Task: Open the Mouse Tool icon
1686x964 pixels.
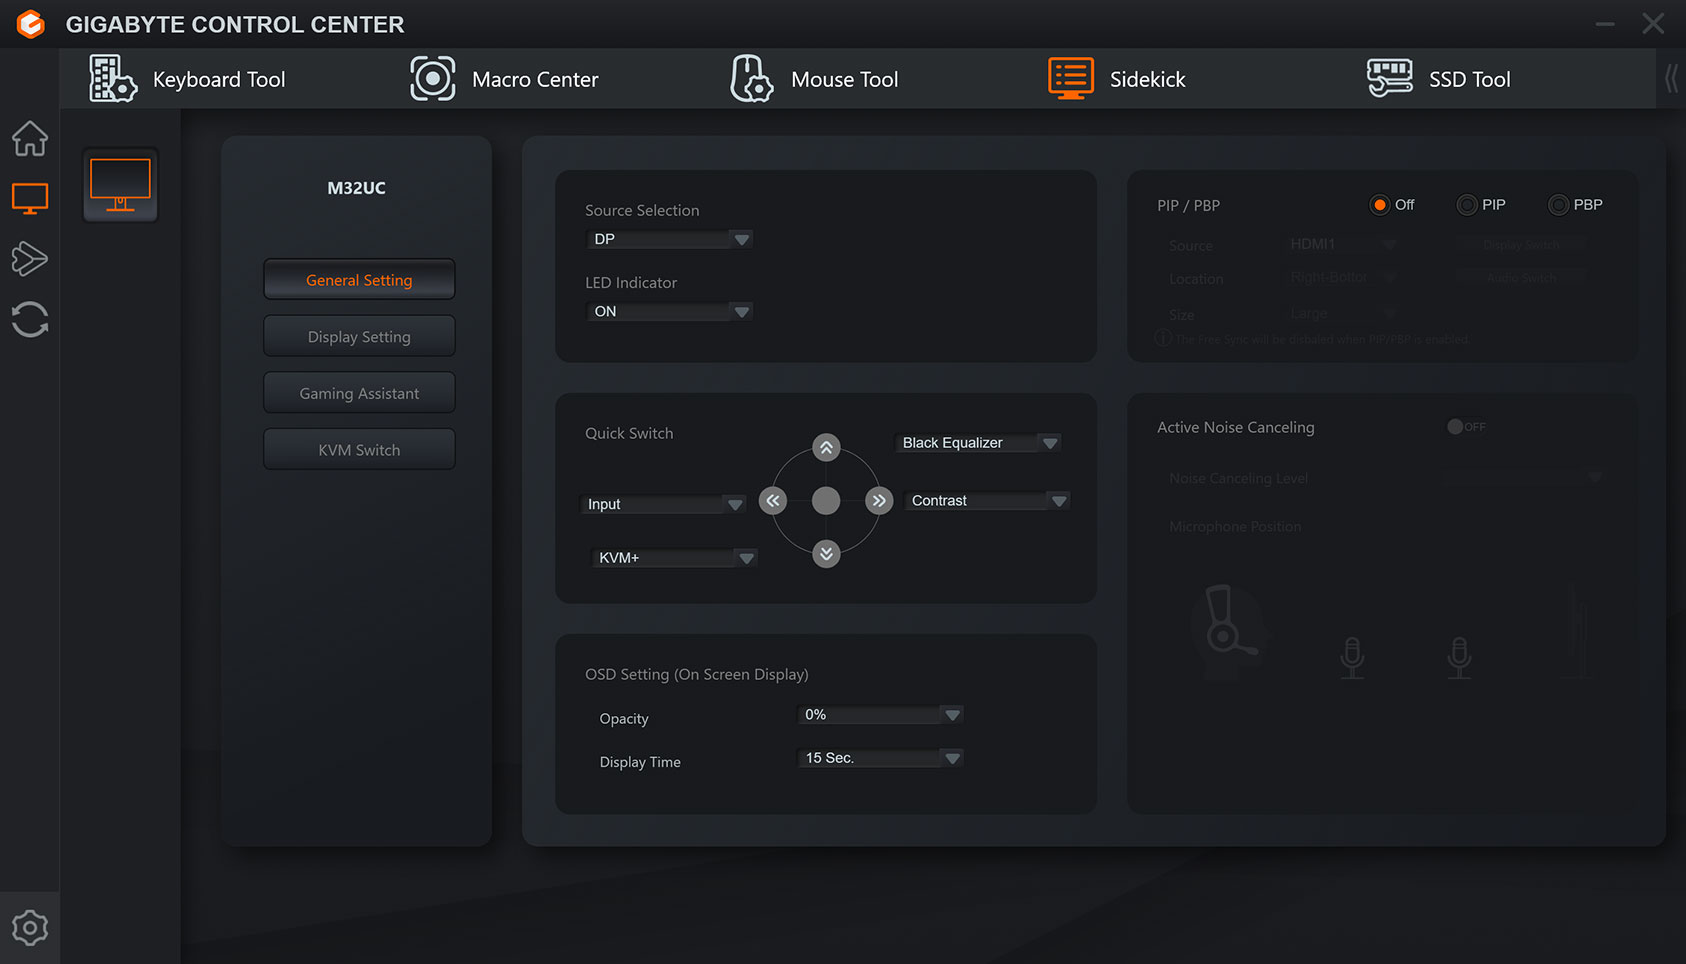Action: (752, 79)
